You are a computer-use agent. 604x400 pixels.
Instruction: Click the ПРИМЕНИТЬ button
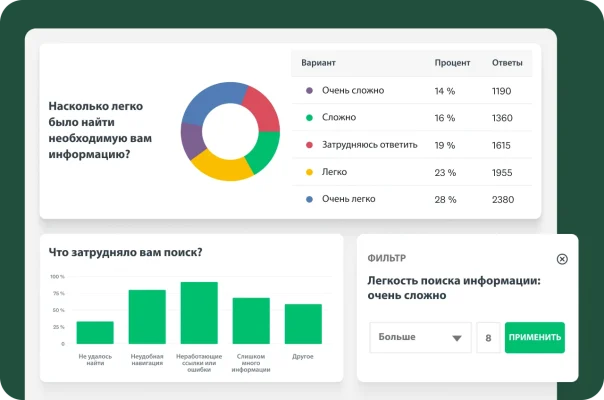(x=534, y=338)
